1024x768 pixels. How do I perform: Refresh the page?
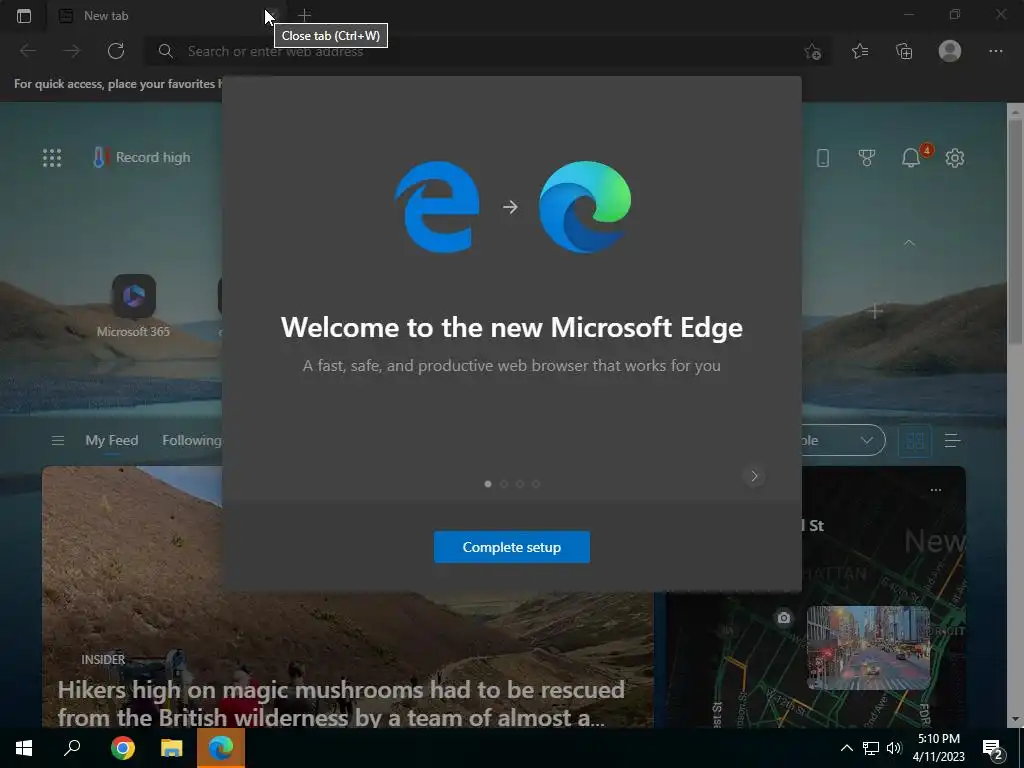coord(116,51)
